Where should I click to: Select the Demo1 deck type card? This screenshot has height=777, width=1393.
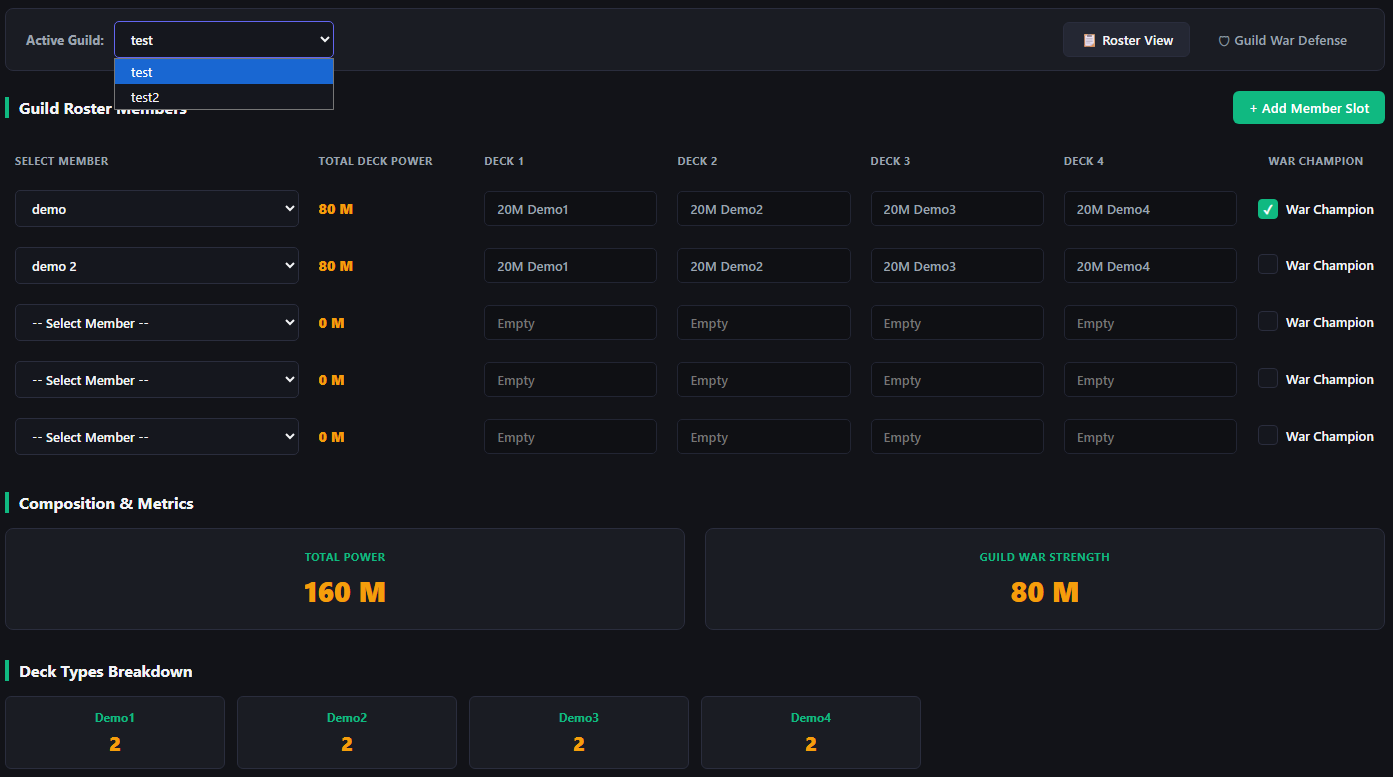[x=115, y=733]
